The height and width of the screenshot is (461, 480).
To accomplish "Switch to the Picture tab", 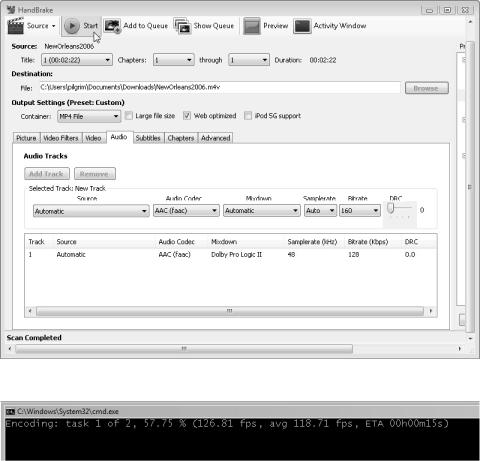I will 26,138.
